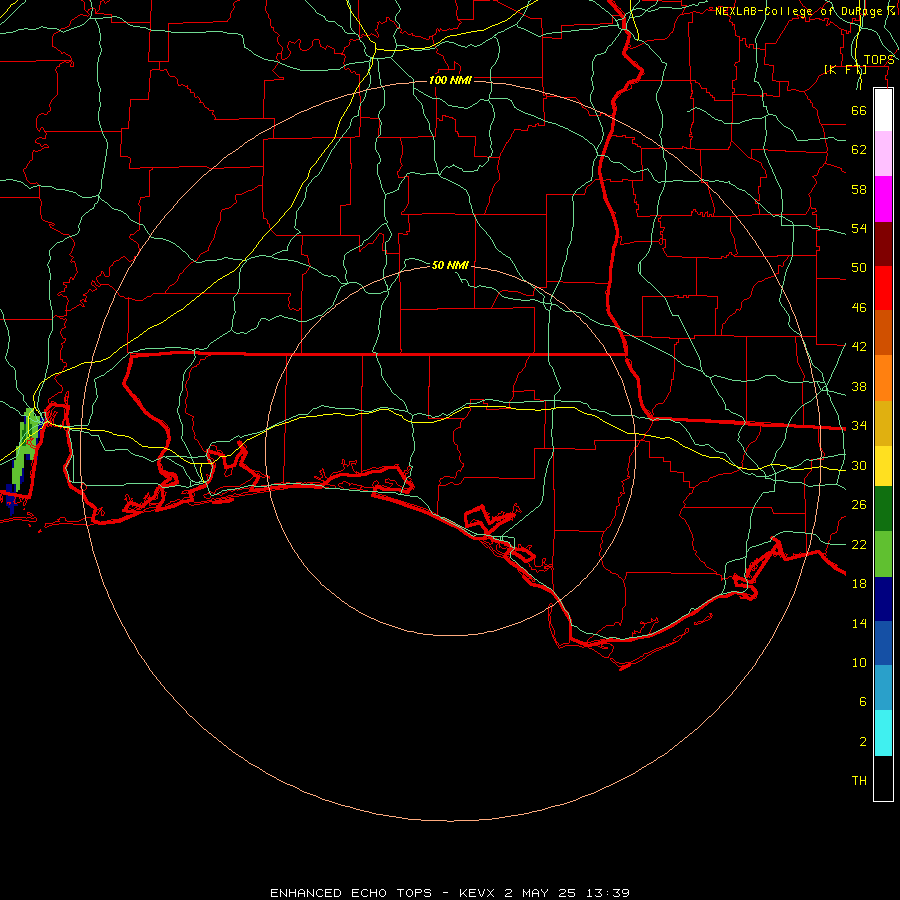Click the '46' legend value label
The height and width of the screenshot is (900, 900).
[x=859, y=308]
